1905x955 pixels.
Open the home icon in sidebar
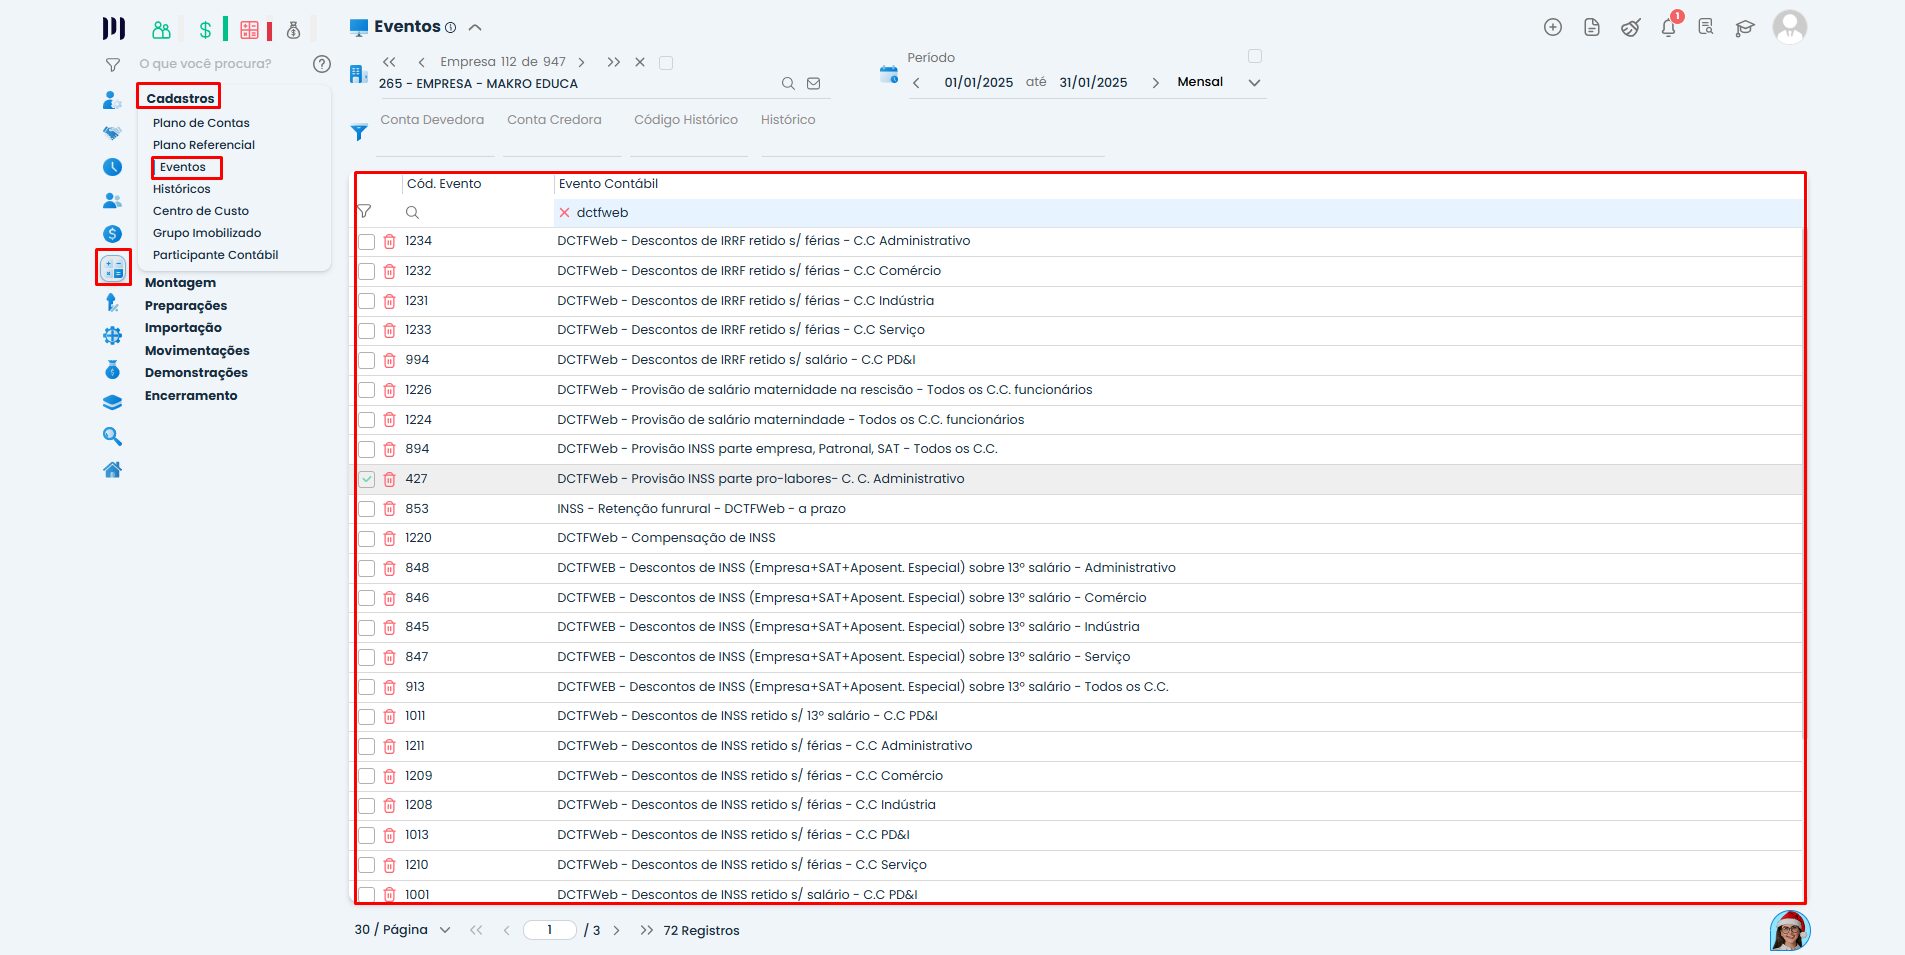[113, 470]
